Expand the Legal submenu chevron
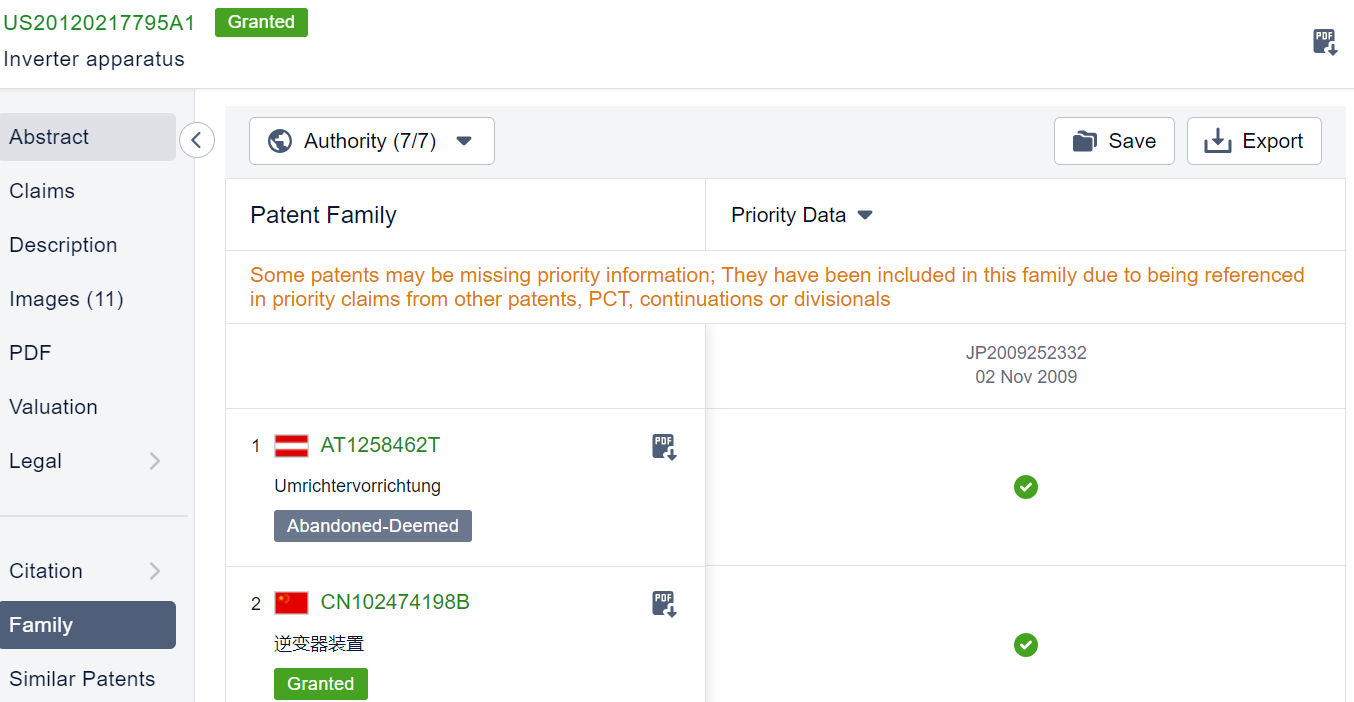 [x=154, y=461]
